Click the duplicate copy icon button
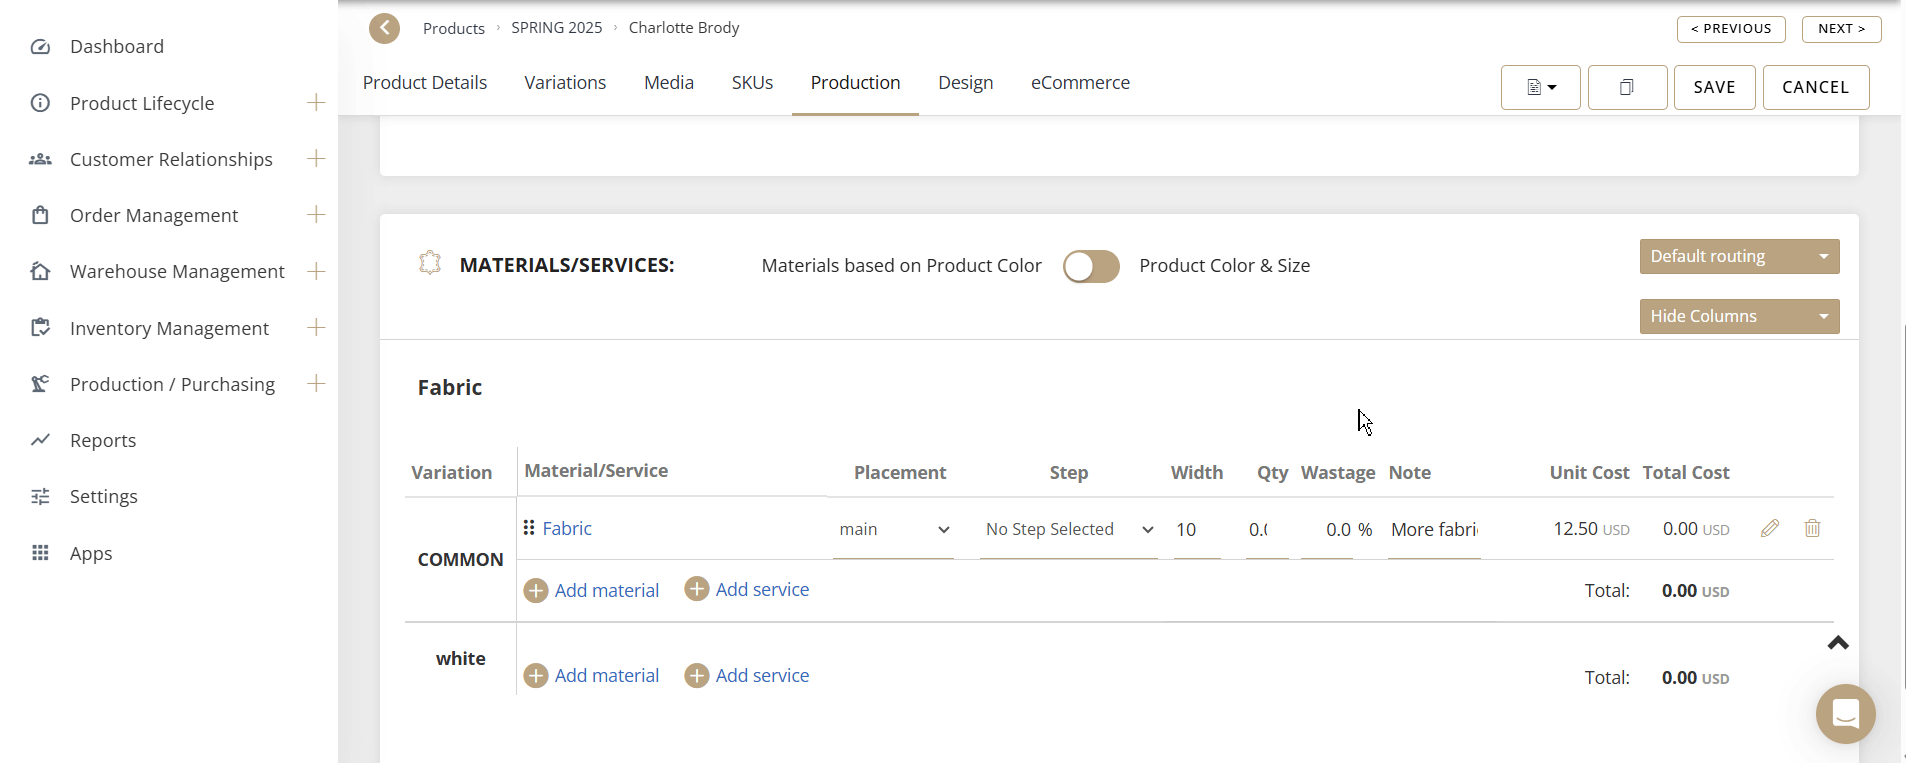The image size is (1906, 763). 1626,87
